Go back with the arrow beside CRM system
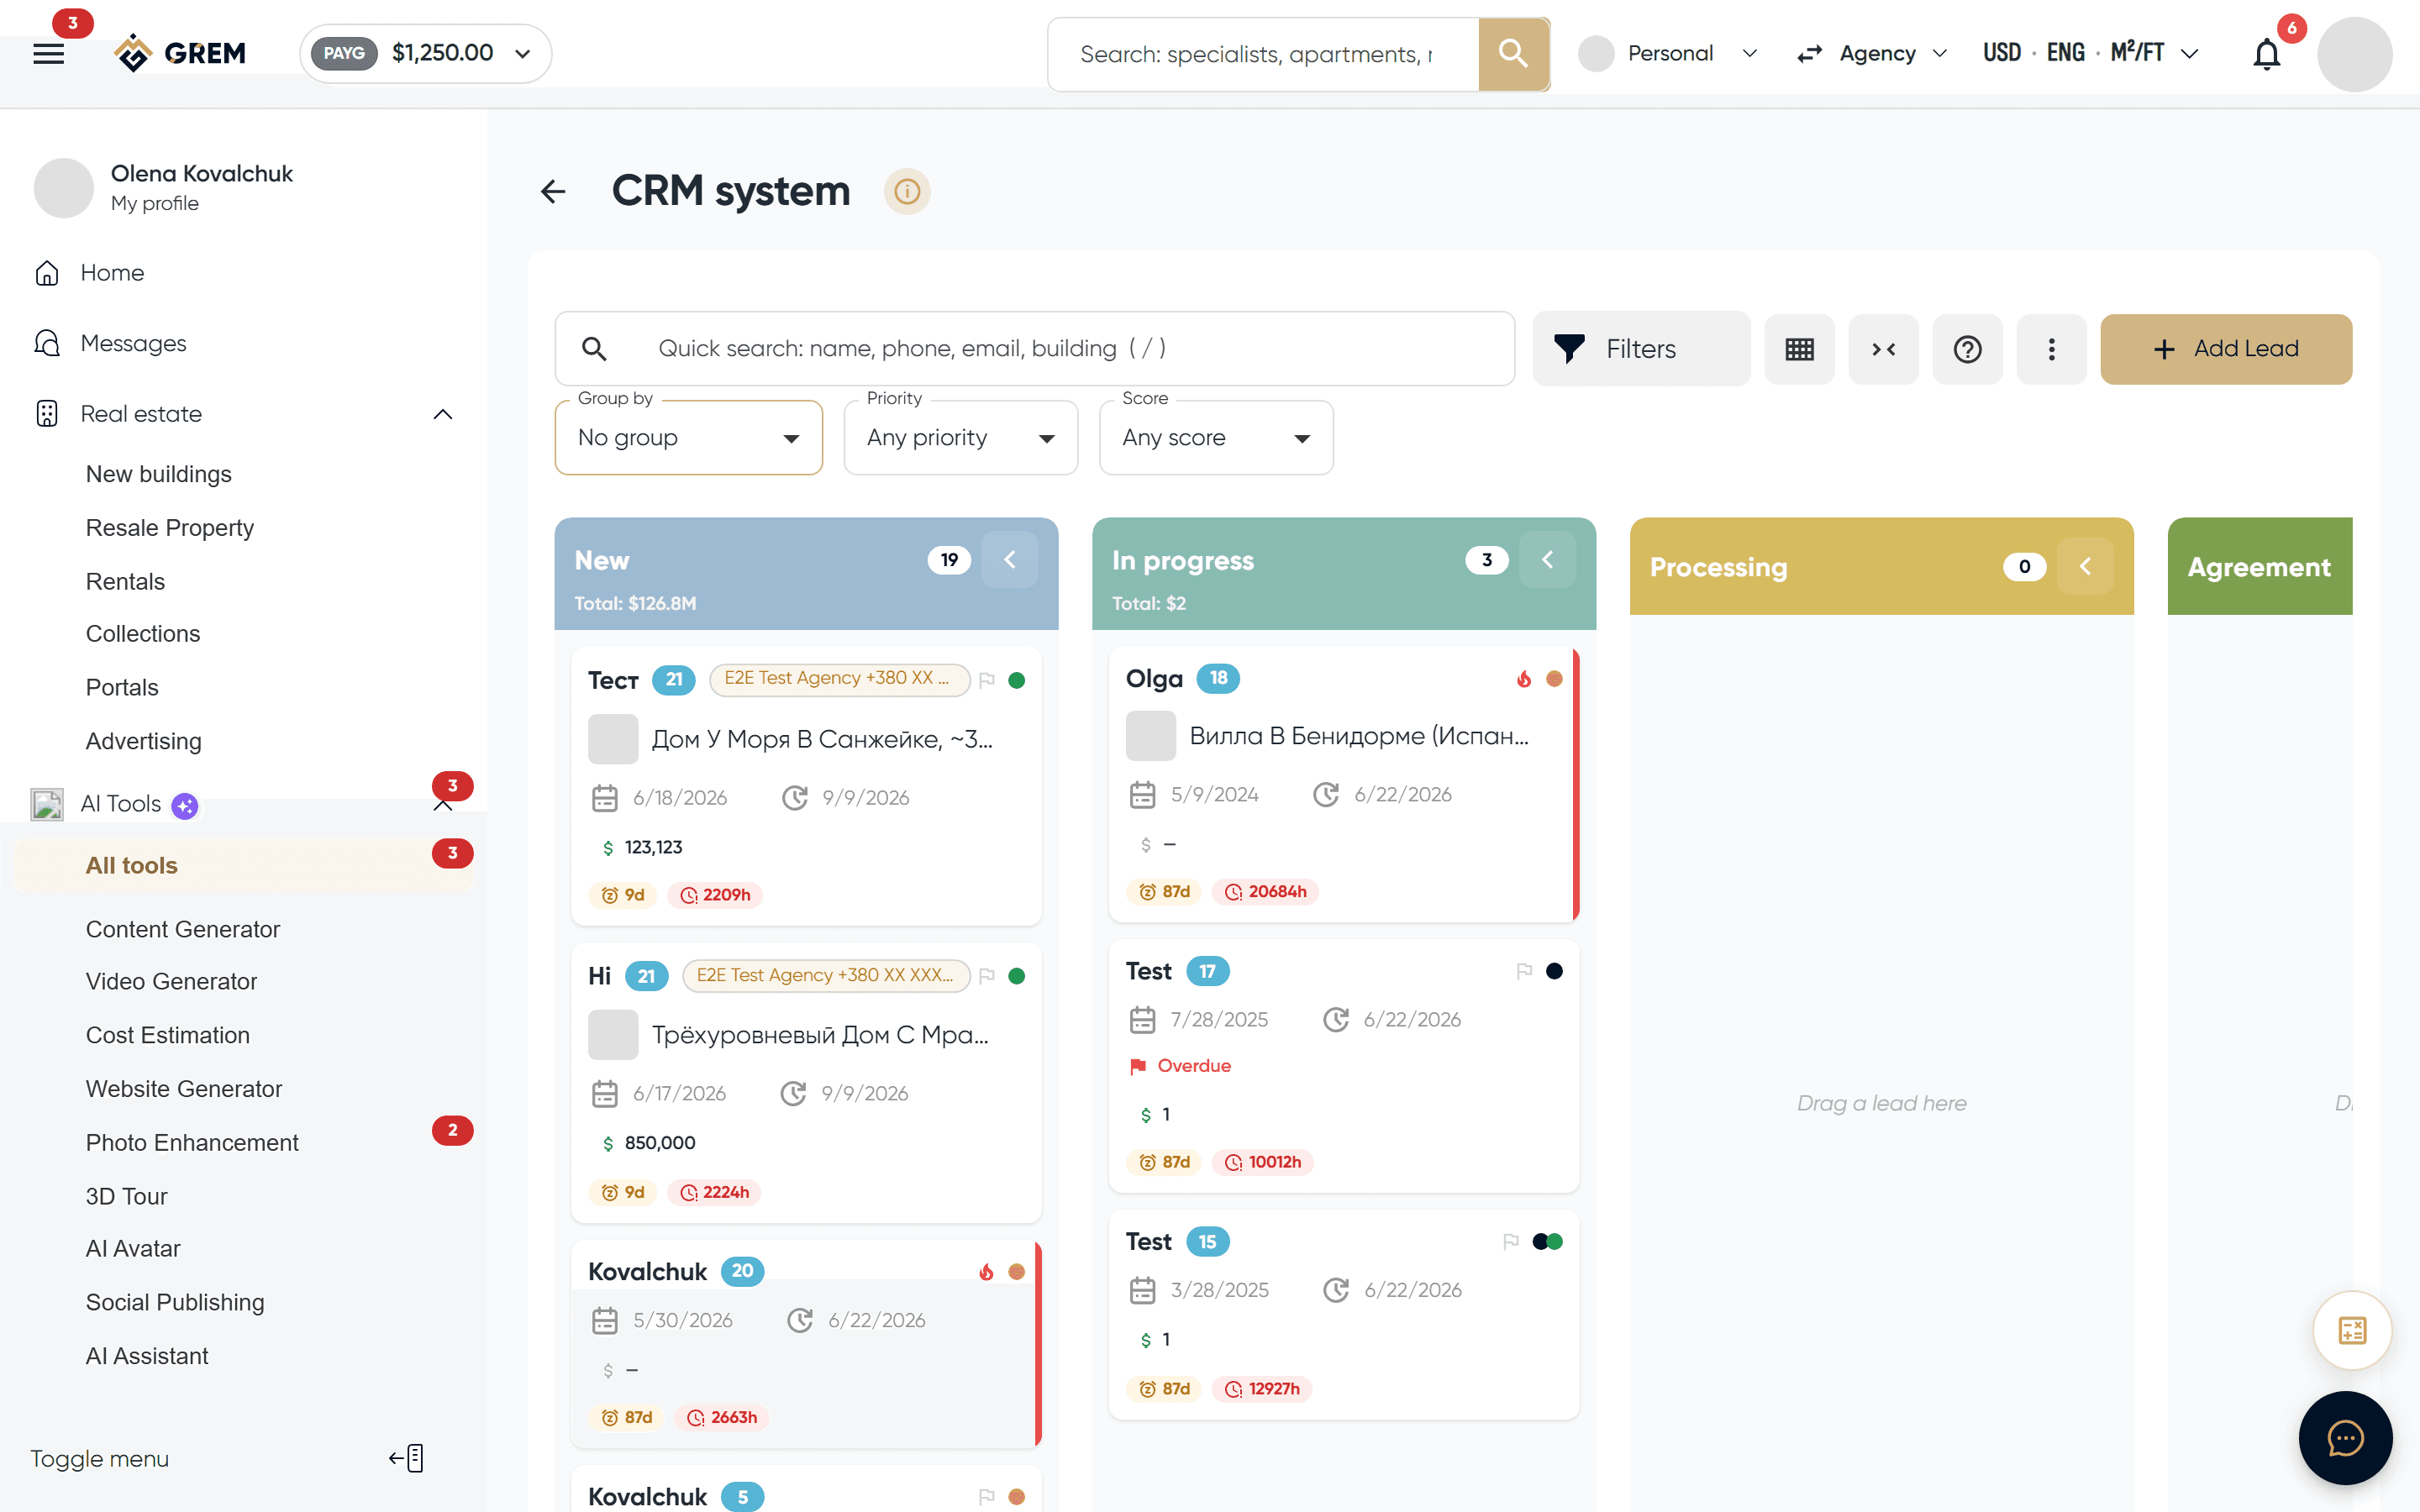2420x1512 pixels. pos(553,191)
